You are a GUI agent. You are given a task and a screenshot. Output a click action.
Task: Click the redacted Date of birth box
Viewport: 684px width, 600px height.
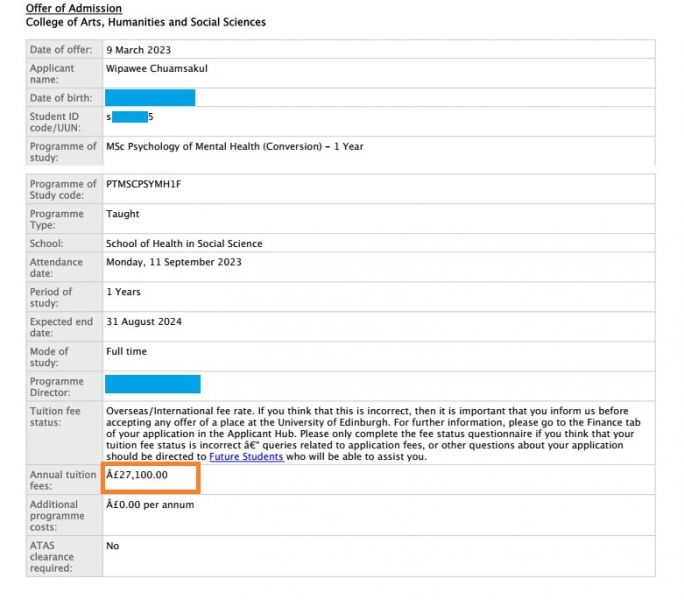click(150, 98)
